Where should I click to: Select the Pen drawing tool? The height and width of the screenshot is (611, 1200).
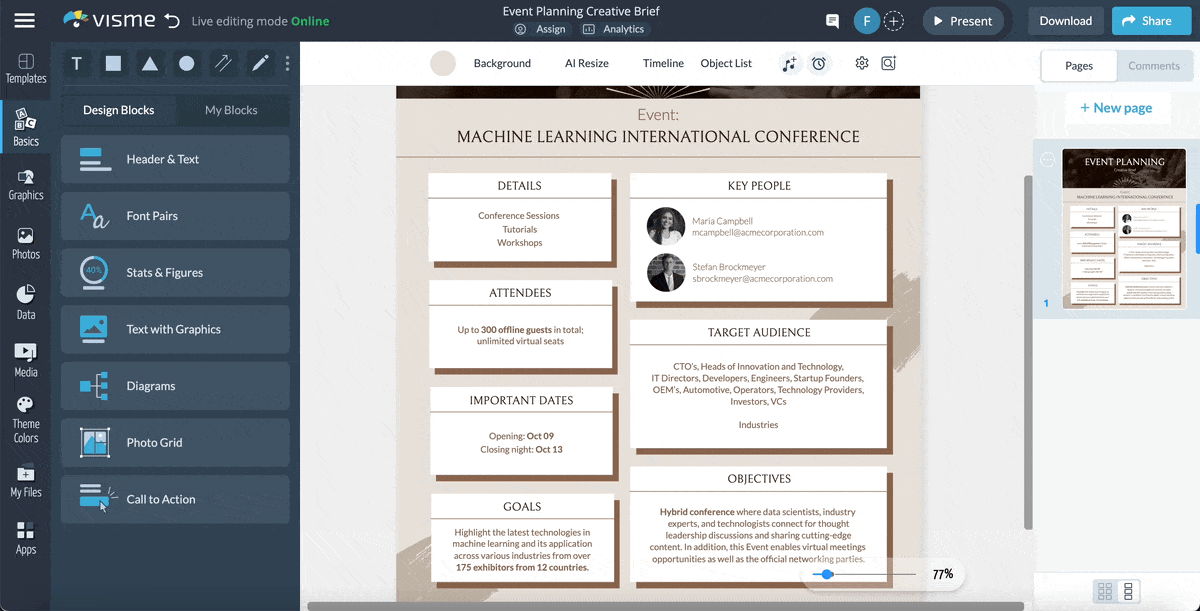click(258, 63)
